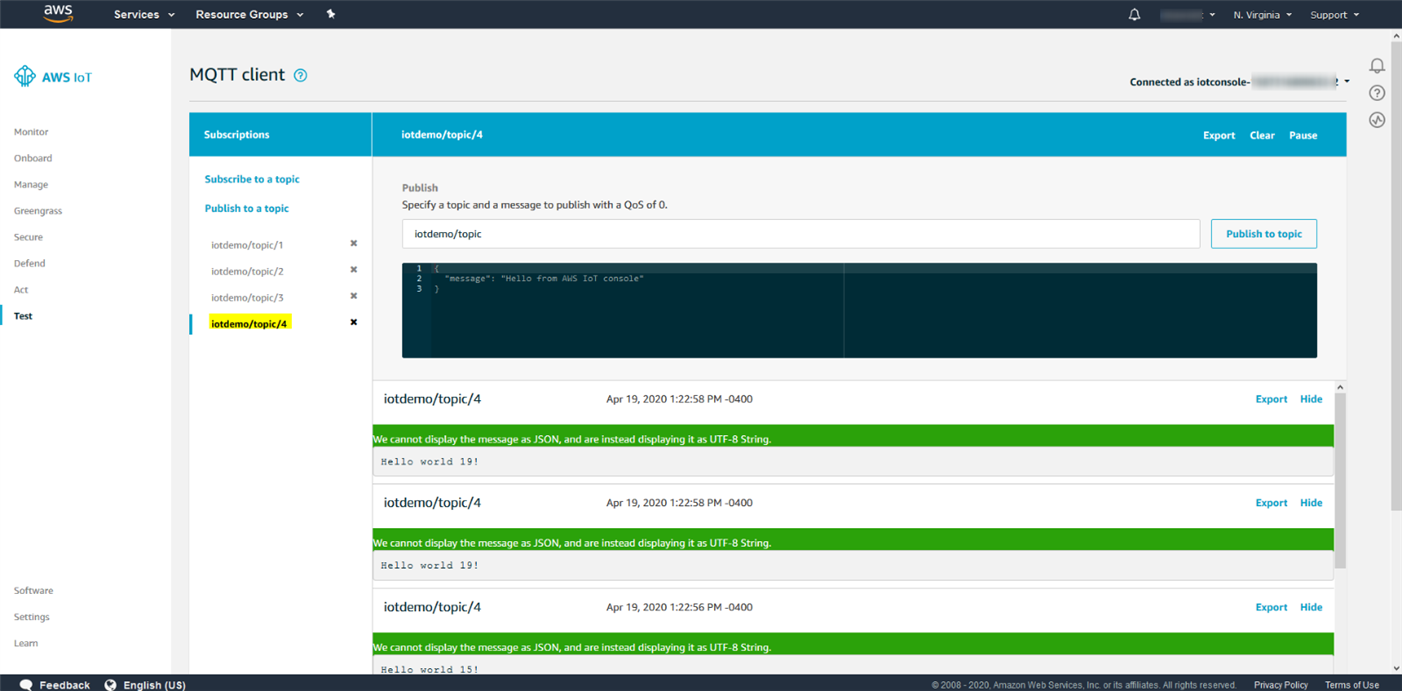This screenshot has width=1402, height=691.
Task: Open Act section in sidebar
Action: (21, 290)
